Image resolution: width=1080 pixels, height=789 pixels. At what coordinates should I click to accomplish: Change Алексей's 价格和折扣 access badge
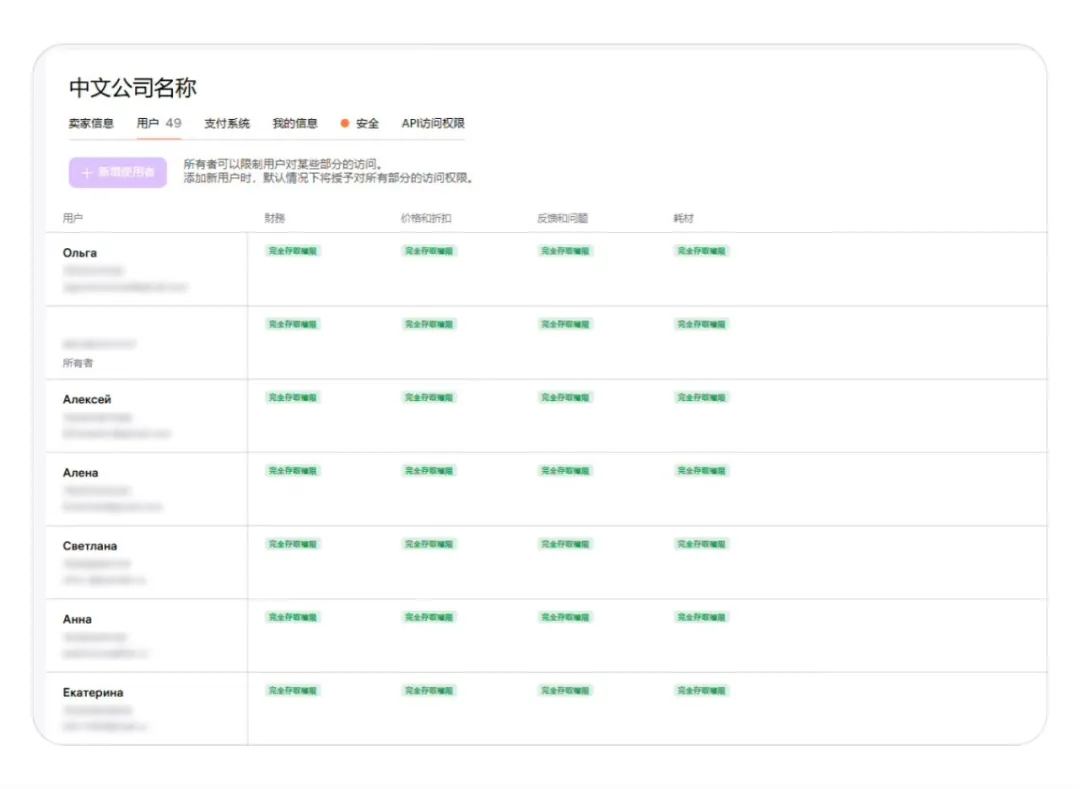[430, 398]
